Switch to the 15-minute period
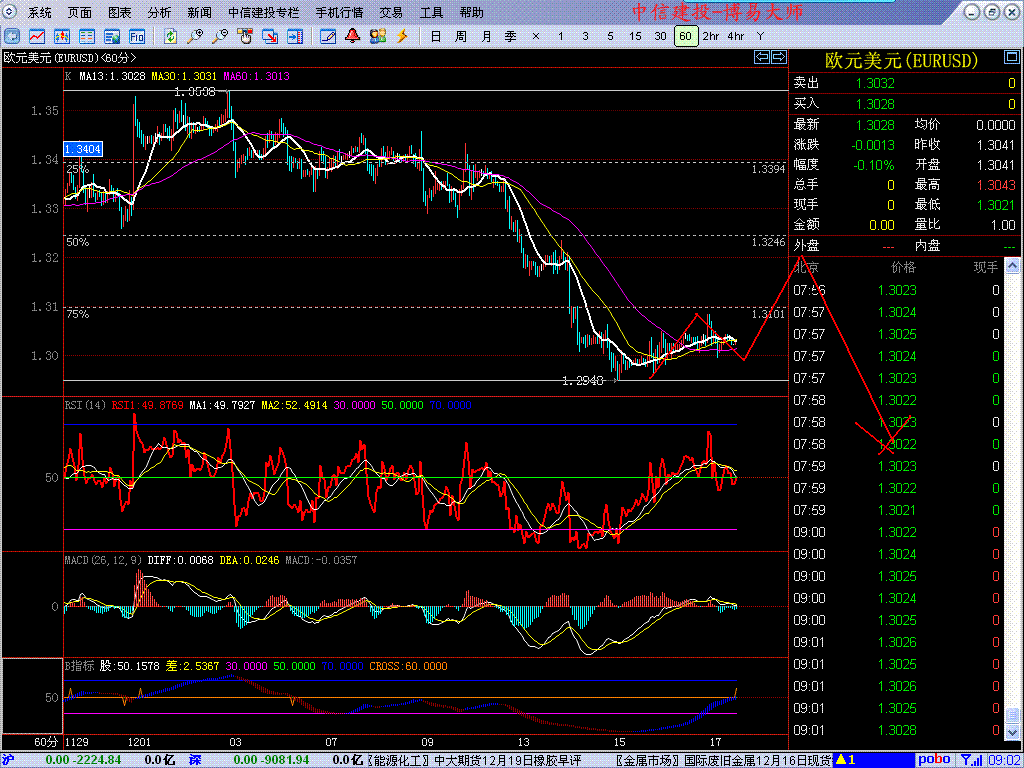The image size is (1024, 768). tap(635, 36)
